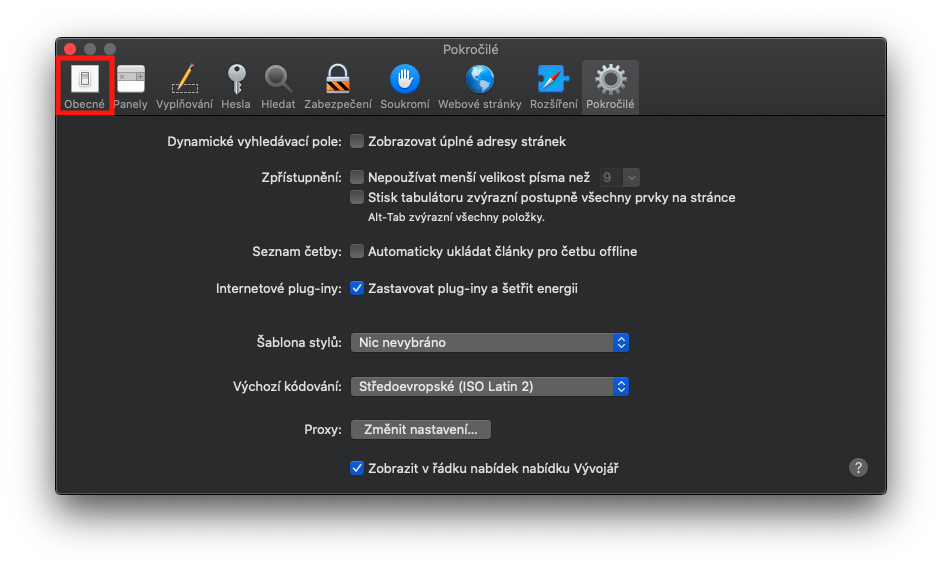Expand the Výchozí kódování dropdown
This screenshot has width=942, height=568.
pyautogui.click(x=489, y=386)
